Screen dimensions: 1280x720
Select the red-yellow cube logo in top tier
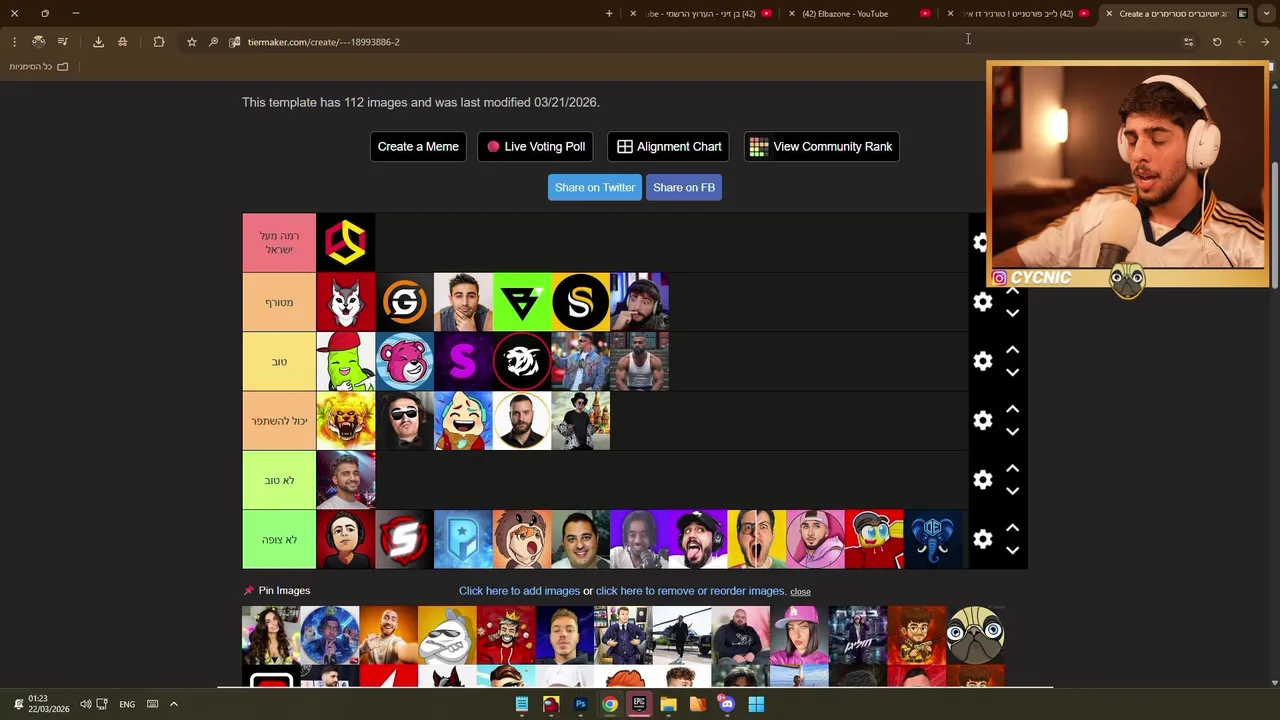[x=346, y=242]
